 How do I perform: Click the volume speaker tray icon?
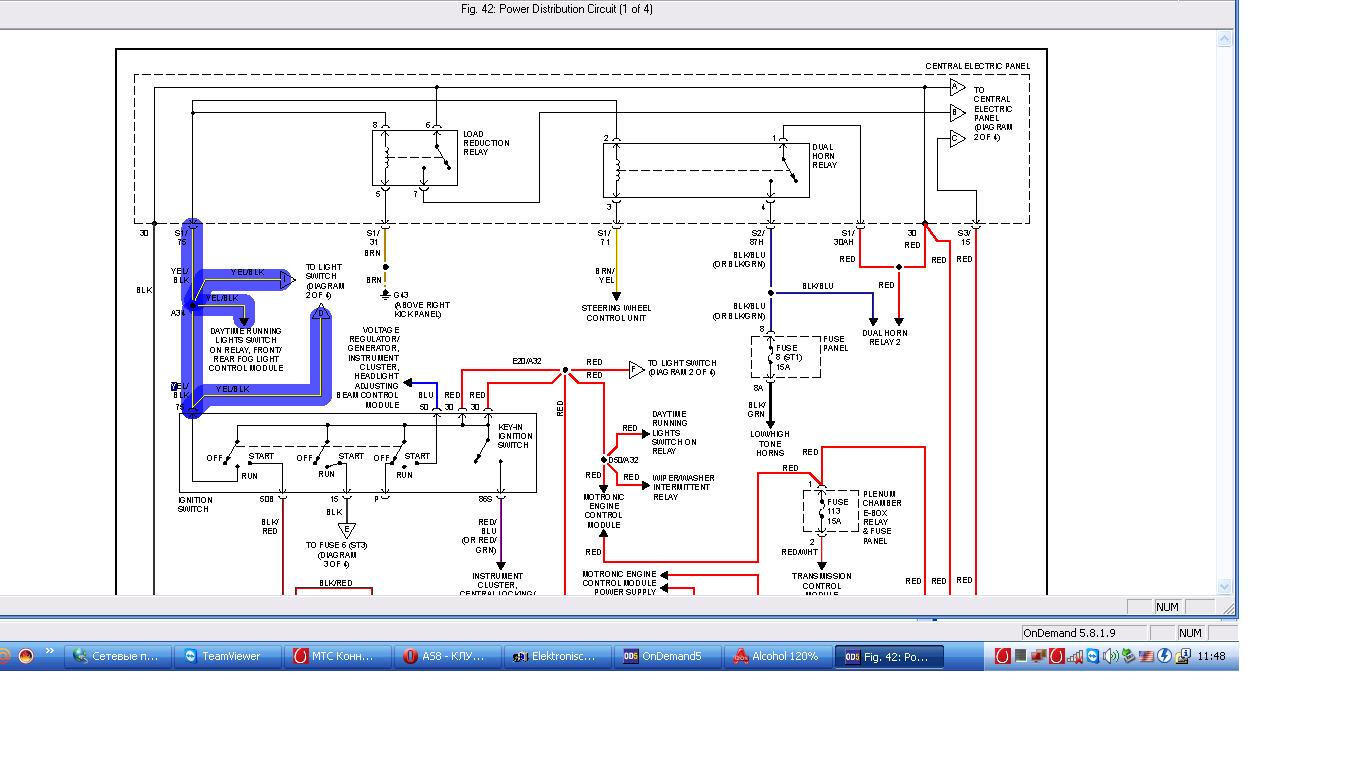point(1111,656)
